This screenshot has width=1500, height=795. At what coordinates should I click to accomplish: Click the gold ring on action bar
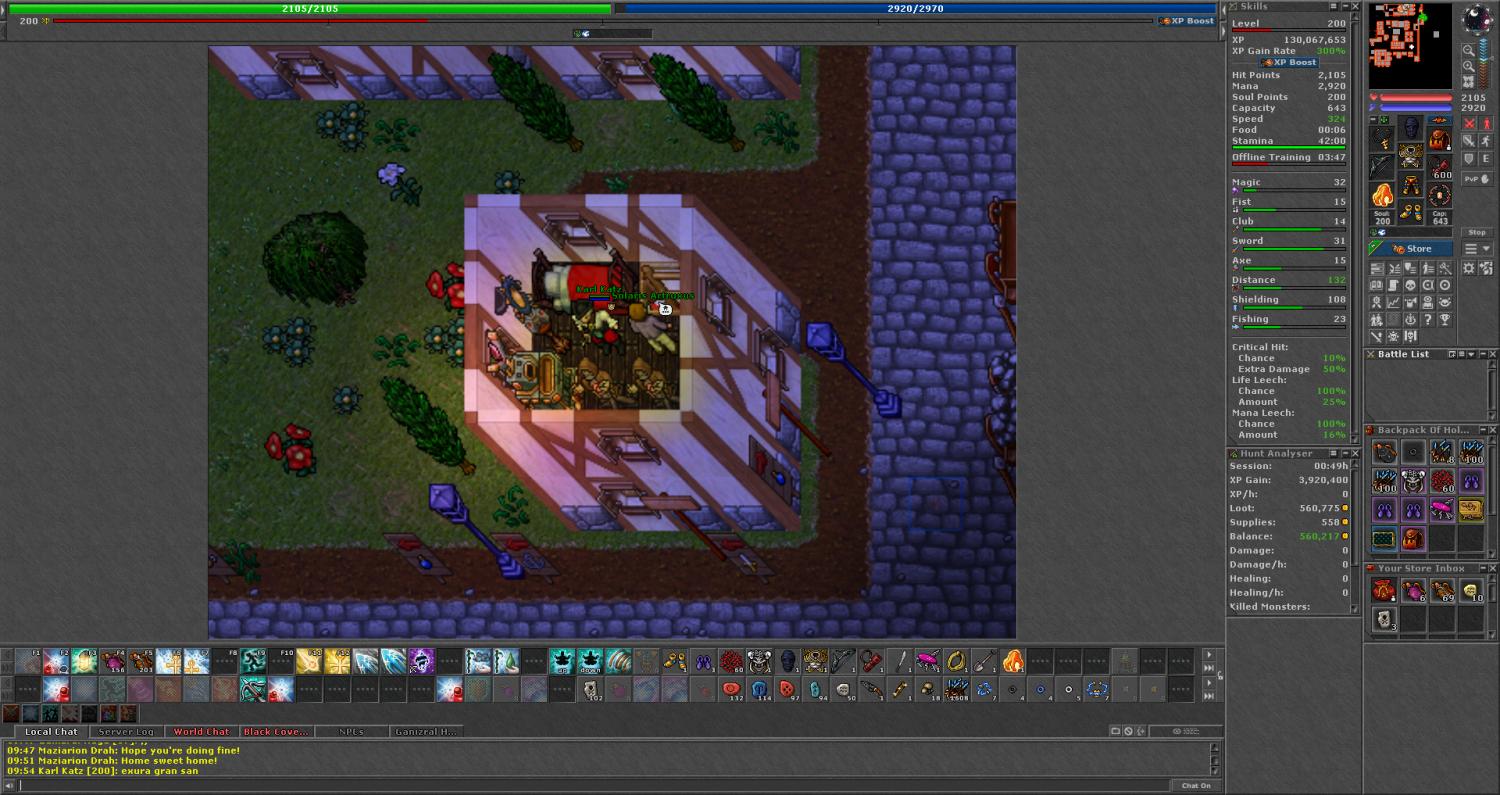955,661
